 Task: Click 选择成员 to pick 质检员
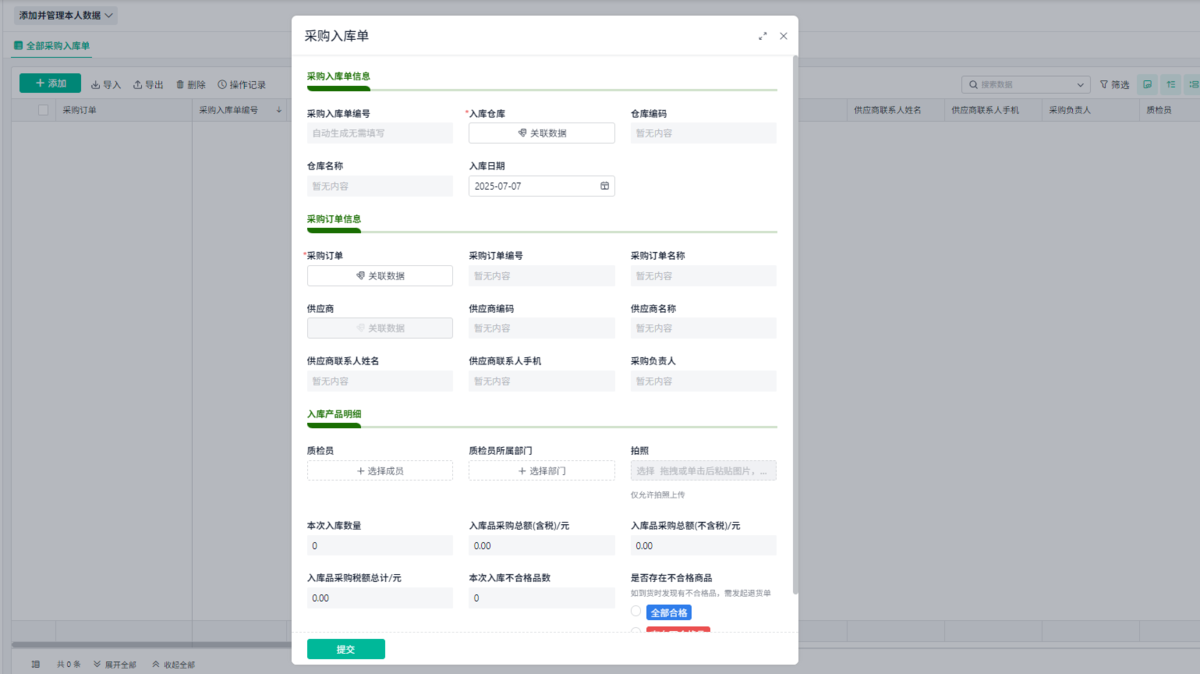point(380,470)
